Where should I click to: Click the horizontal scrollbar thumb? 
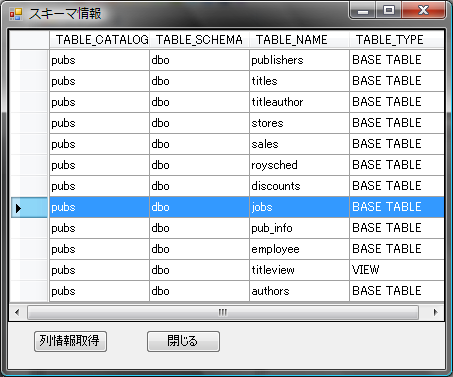223,312
